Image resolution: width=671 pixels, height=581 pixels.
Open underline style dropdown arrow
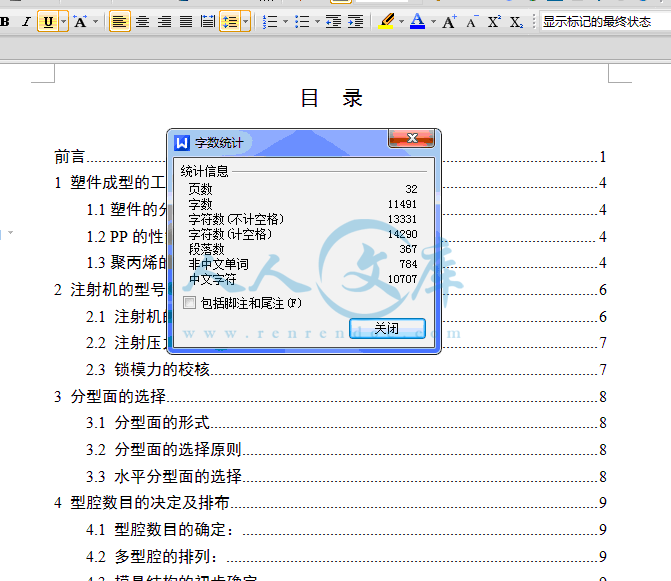pyautogui.click(x=63, y=21)
